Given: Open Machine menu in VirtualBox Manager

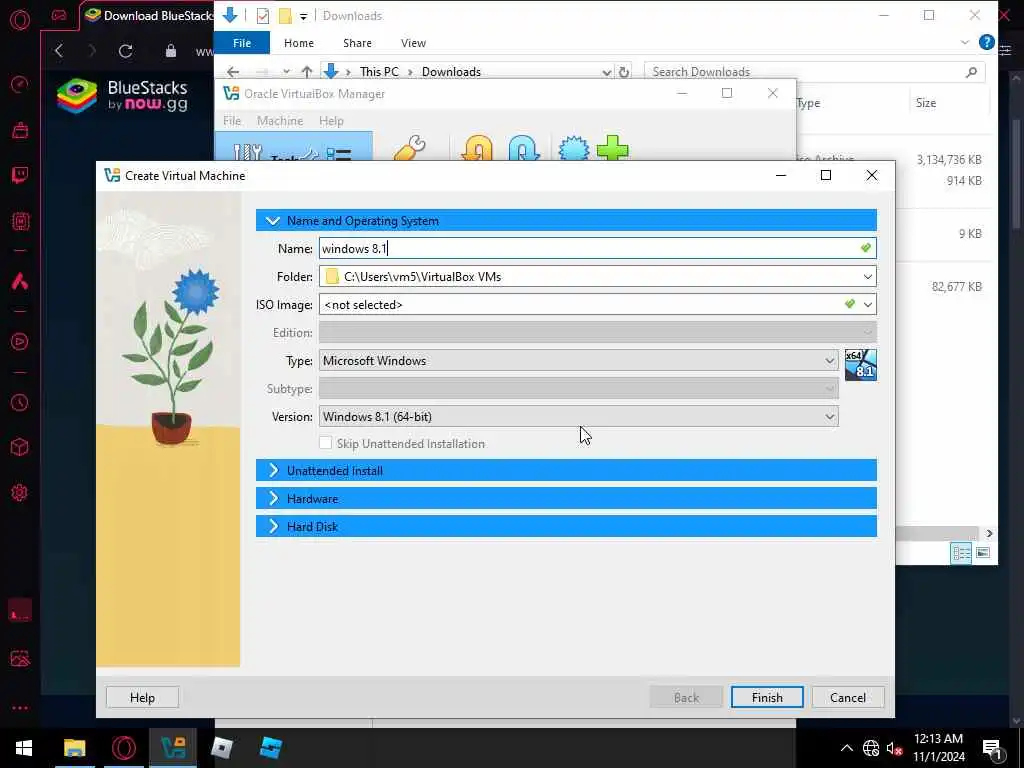Looking at the screenshot, I should (280, 121).
